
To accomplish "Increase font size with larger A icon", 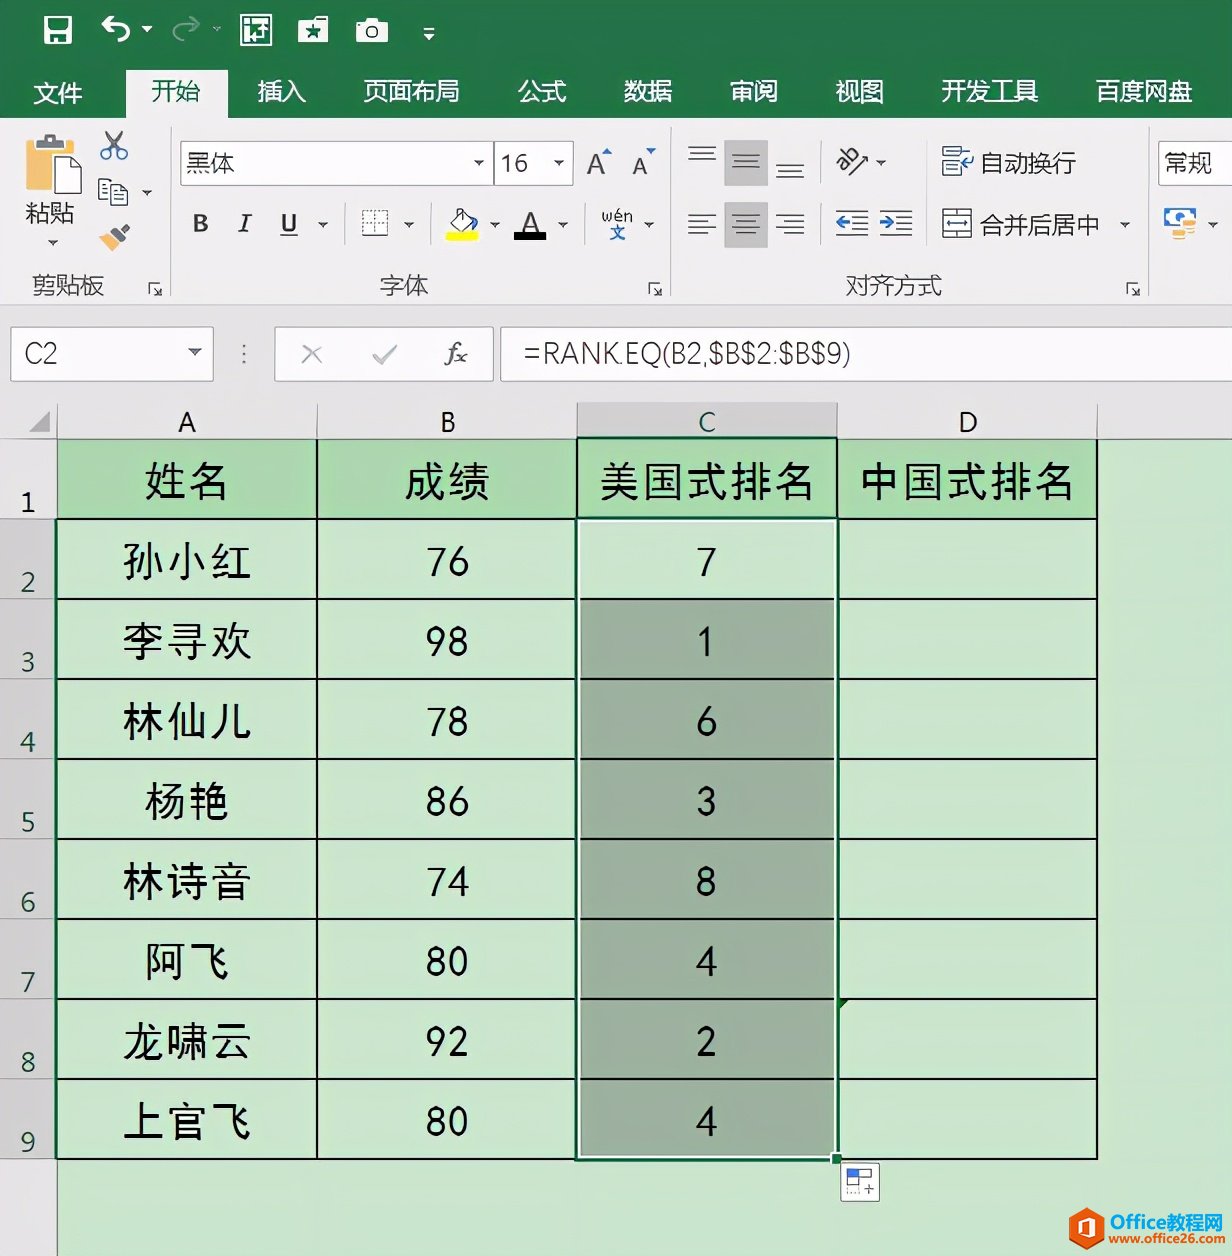I will [599, 162].
